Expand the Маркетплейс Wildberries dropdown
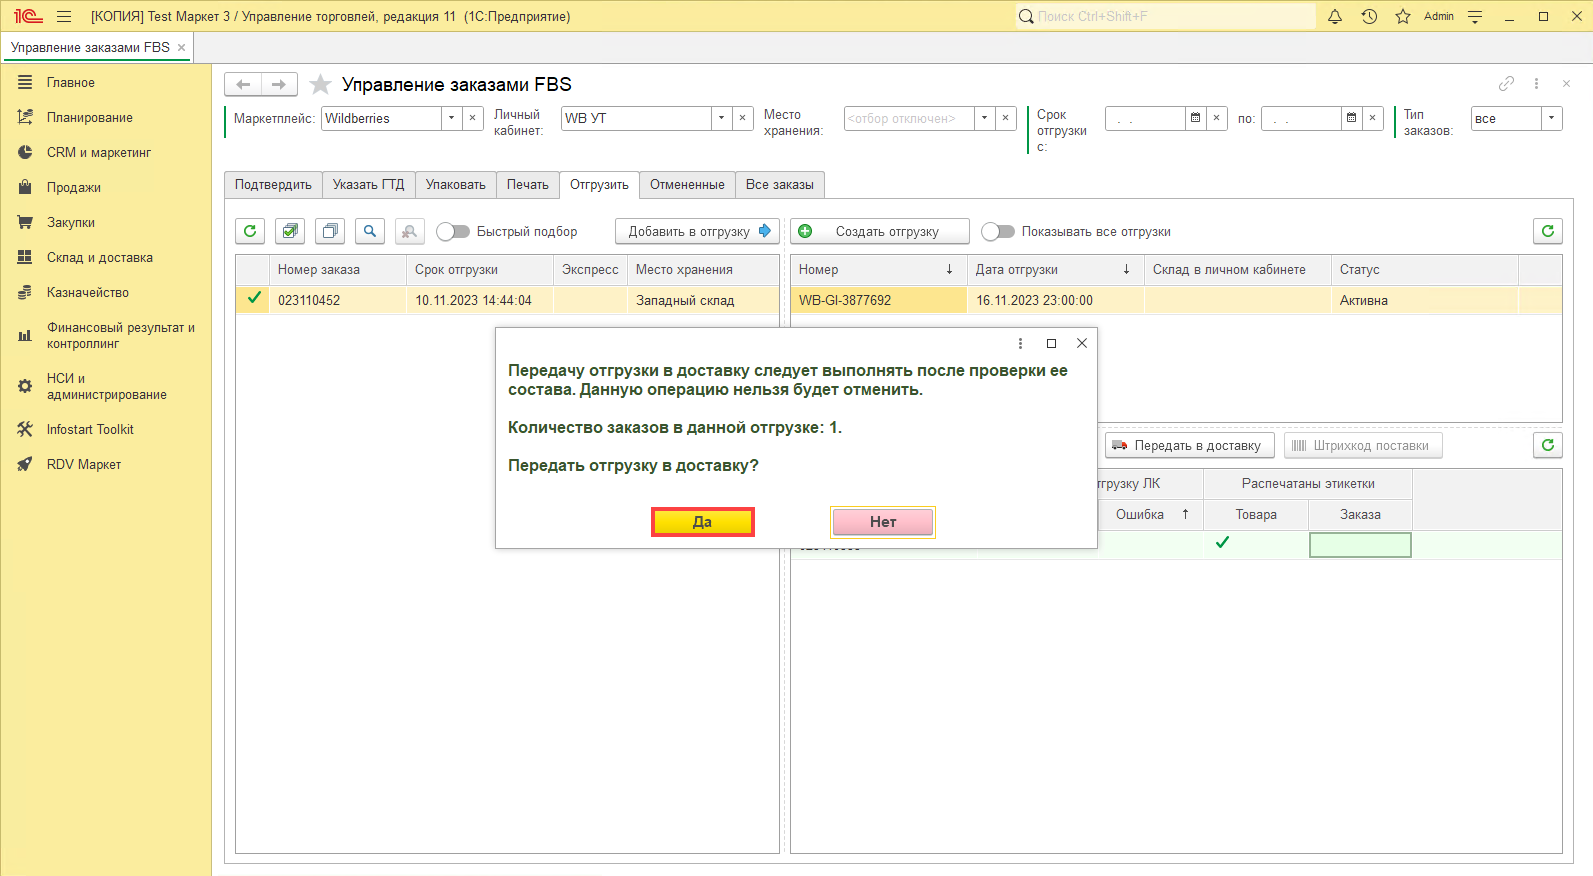The image size is (1593, 876). (451, 118)
